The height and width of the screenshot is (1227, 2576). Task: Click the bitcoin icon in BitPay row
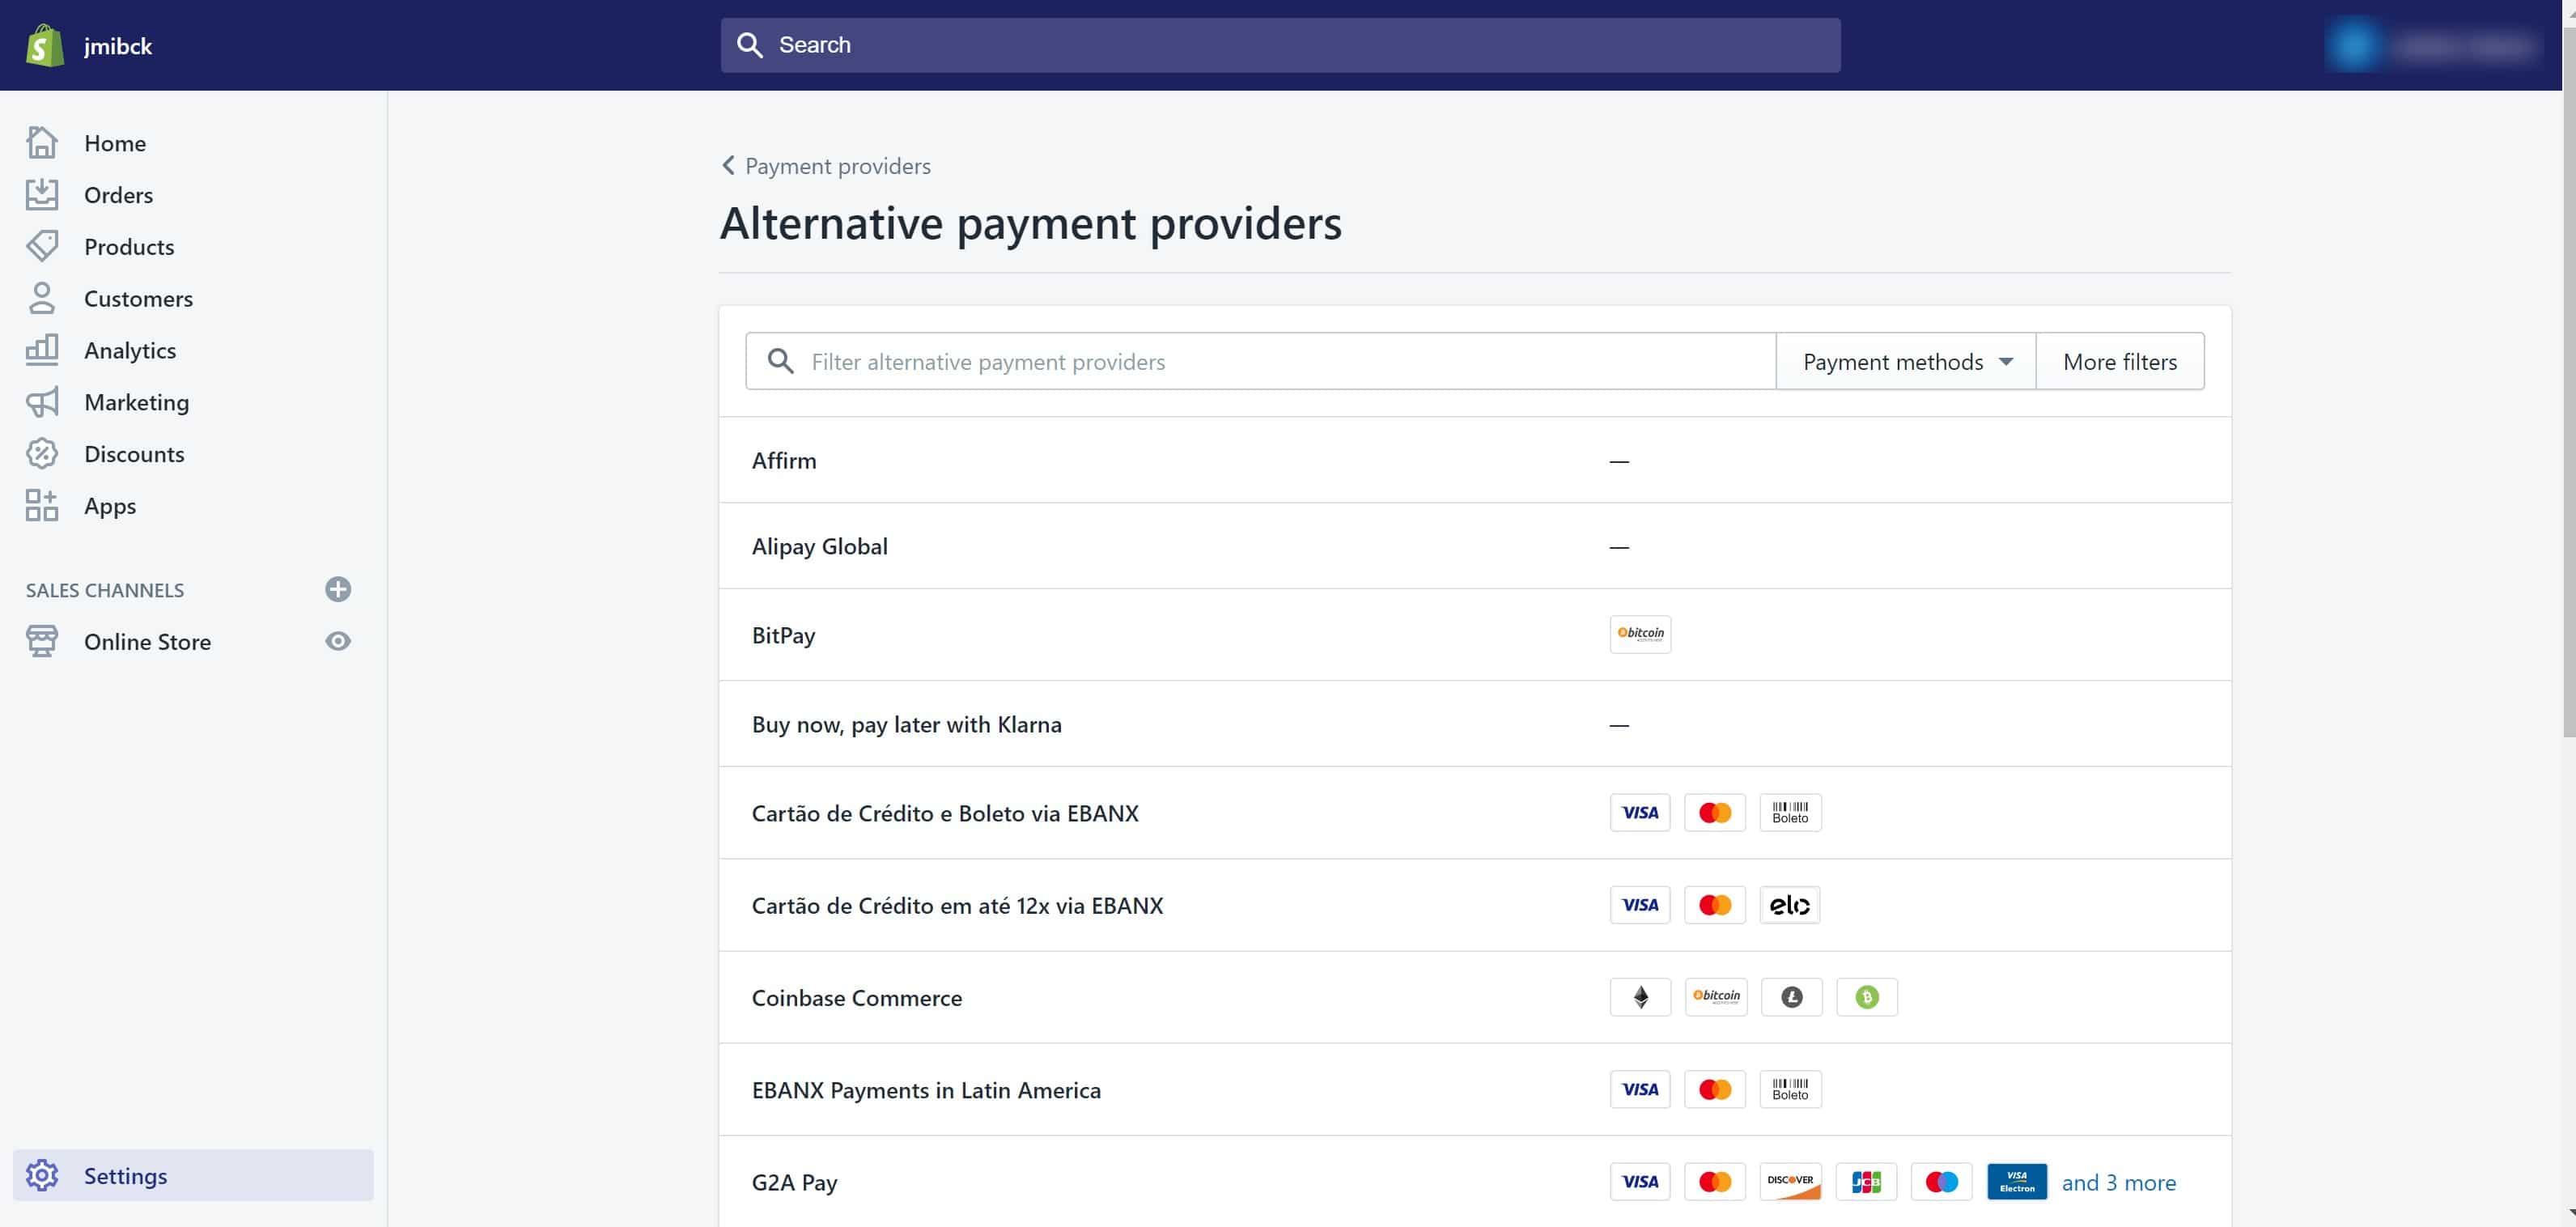tap(1640, 634)
